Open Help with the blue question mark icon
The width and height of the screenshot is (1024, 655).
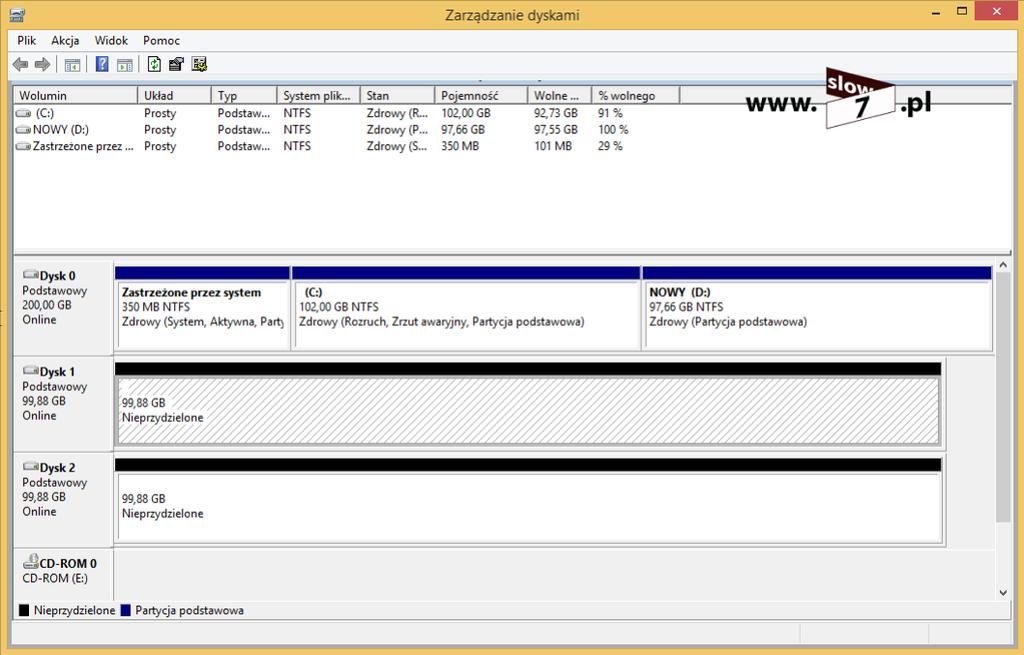point(103,64)
